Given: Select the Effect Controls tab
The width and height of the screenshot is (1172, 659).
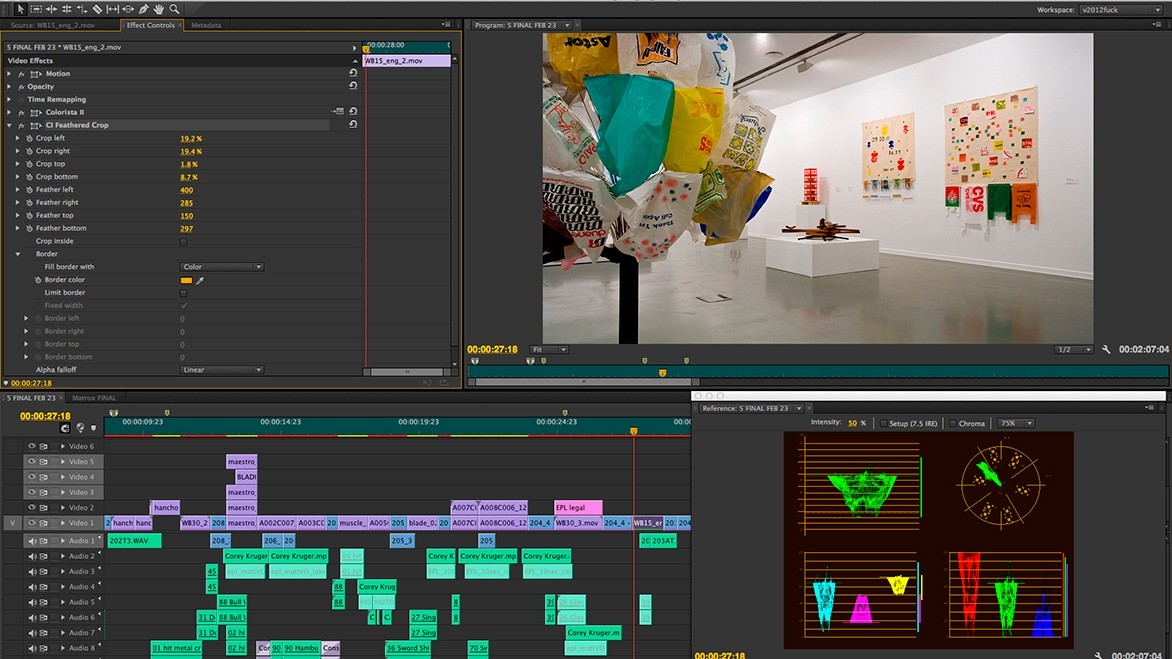Looking at the screenshot, I should point(150,25).
